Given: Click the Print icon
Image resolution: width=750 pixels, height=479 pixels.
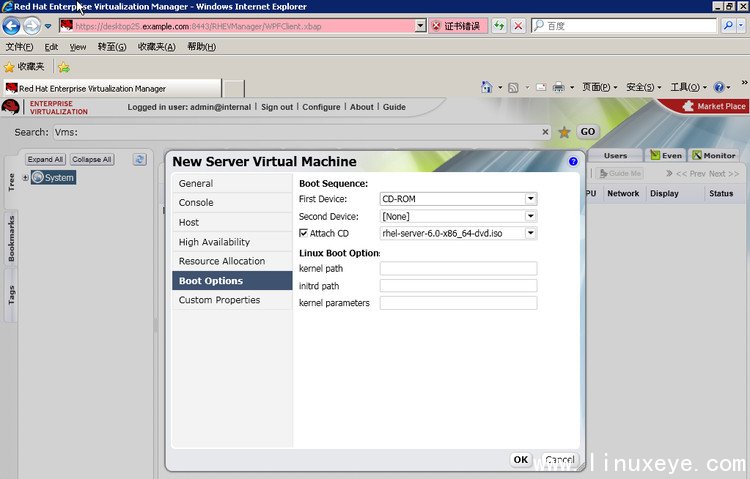Looking at the screenshot, I should [558, 87].
